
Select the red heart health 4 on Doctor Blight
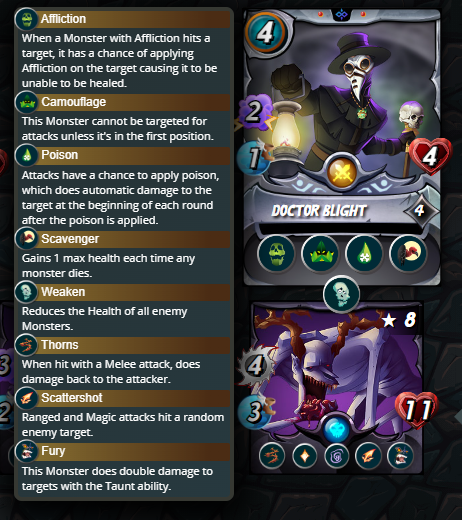coord(431,156)
